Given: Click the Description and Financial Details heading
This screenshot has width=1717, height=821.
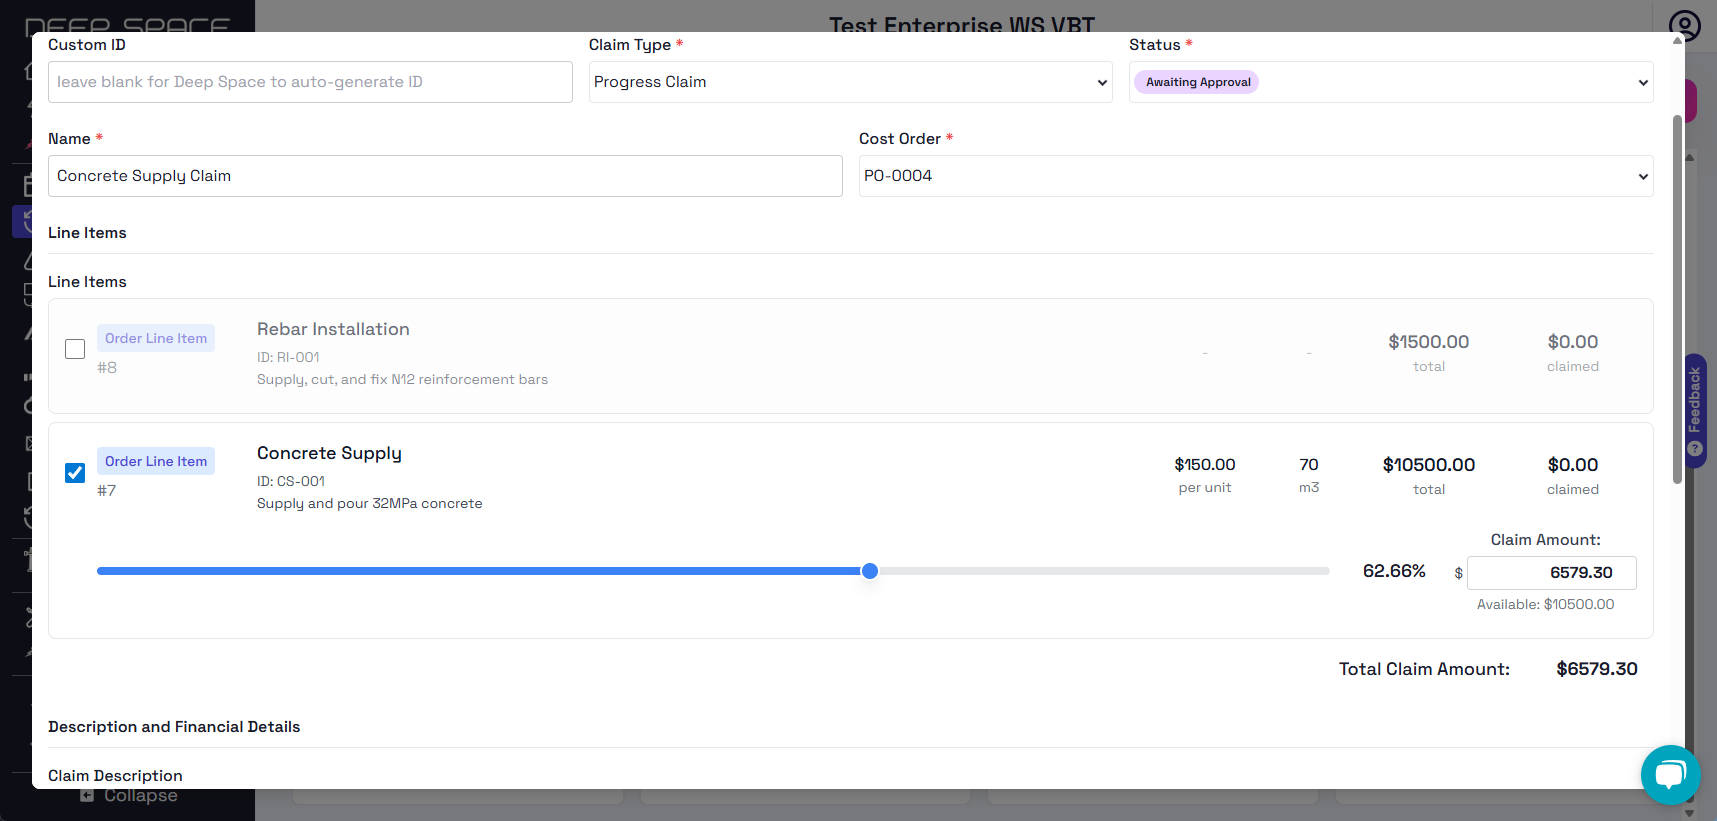Looking at the screenshot, I should click(174, 727).
